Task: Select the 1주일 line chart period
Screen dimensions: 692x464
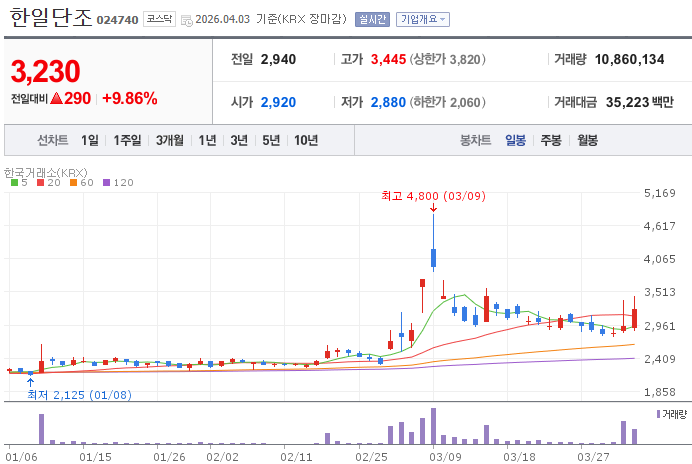Action: 127,140
